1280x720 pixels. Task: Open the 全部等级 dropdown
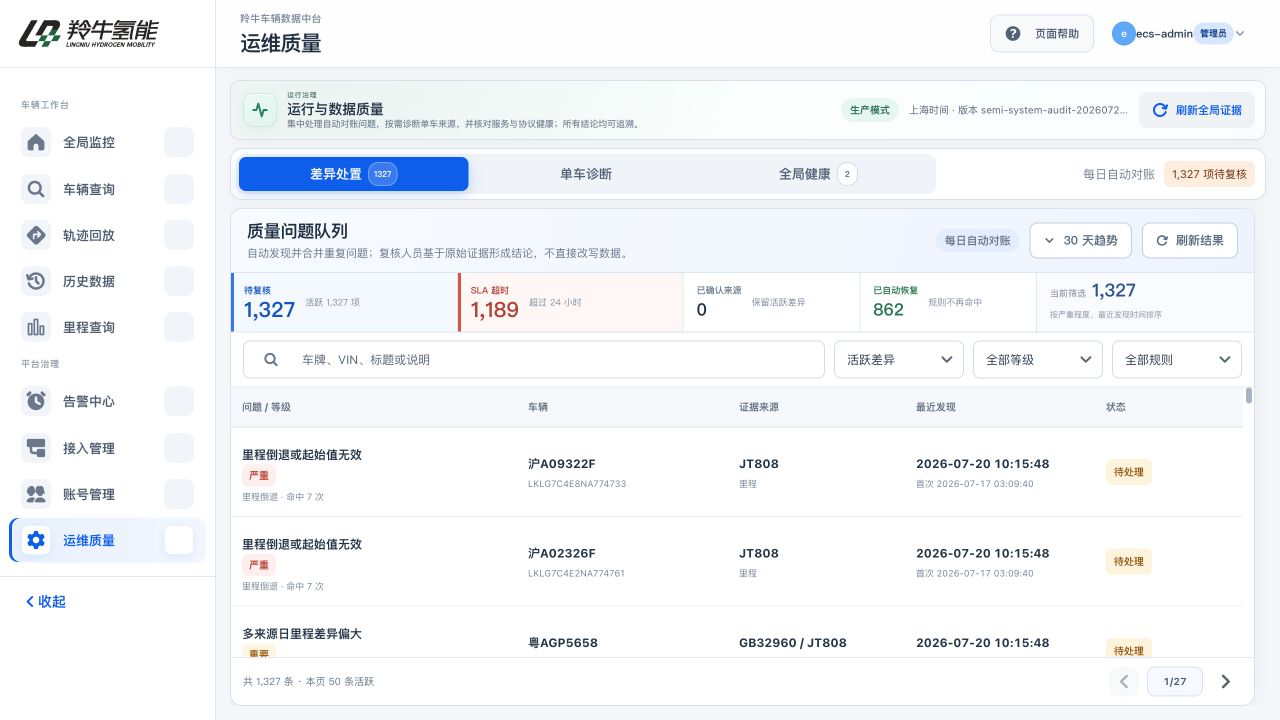coord(1038,359)
